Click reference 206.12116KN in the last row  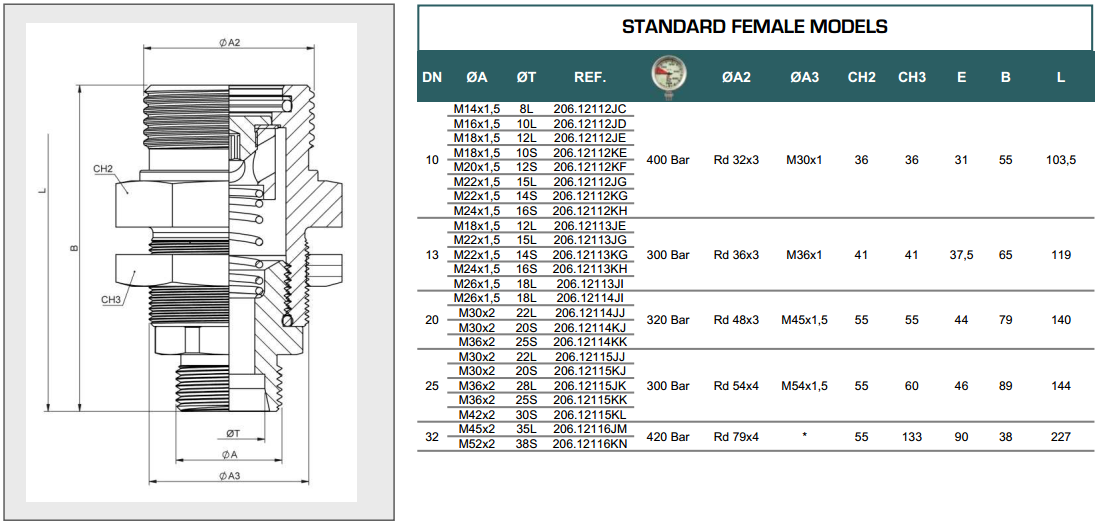[x=589, y=444]
